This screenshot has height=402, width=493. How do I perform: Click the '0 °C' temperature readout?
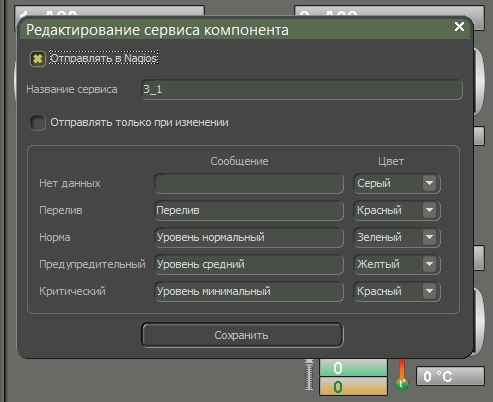pyautogui.click(x=450, y=376)
